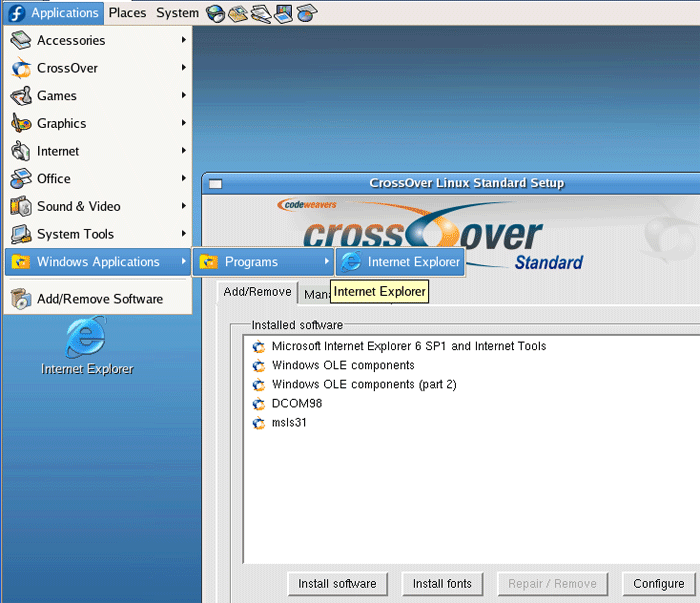This screenshot has width=700, height=603.
Task: Launch the word processor panel icon
Action: tap(261, 13)
